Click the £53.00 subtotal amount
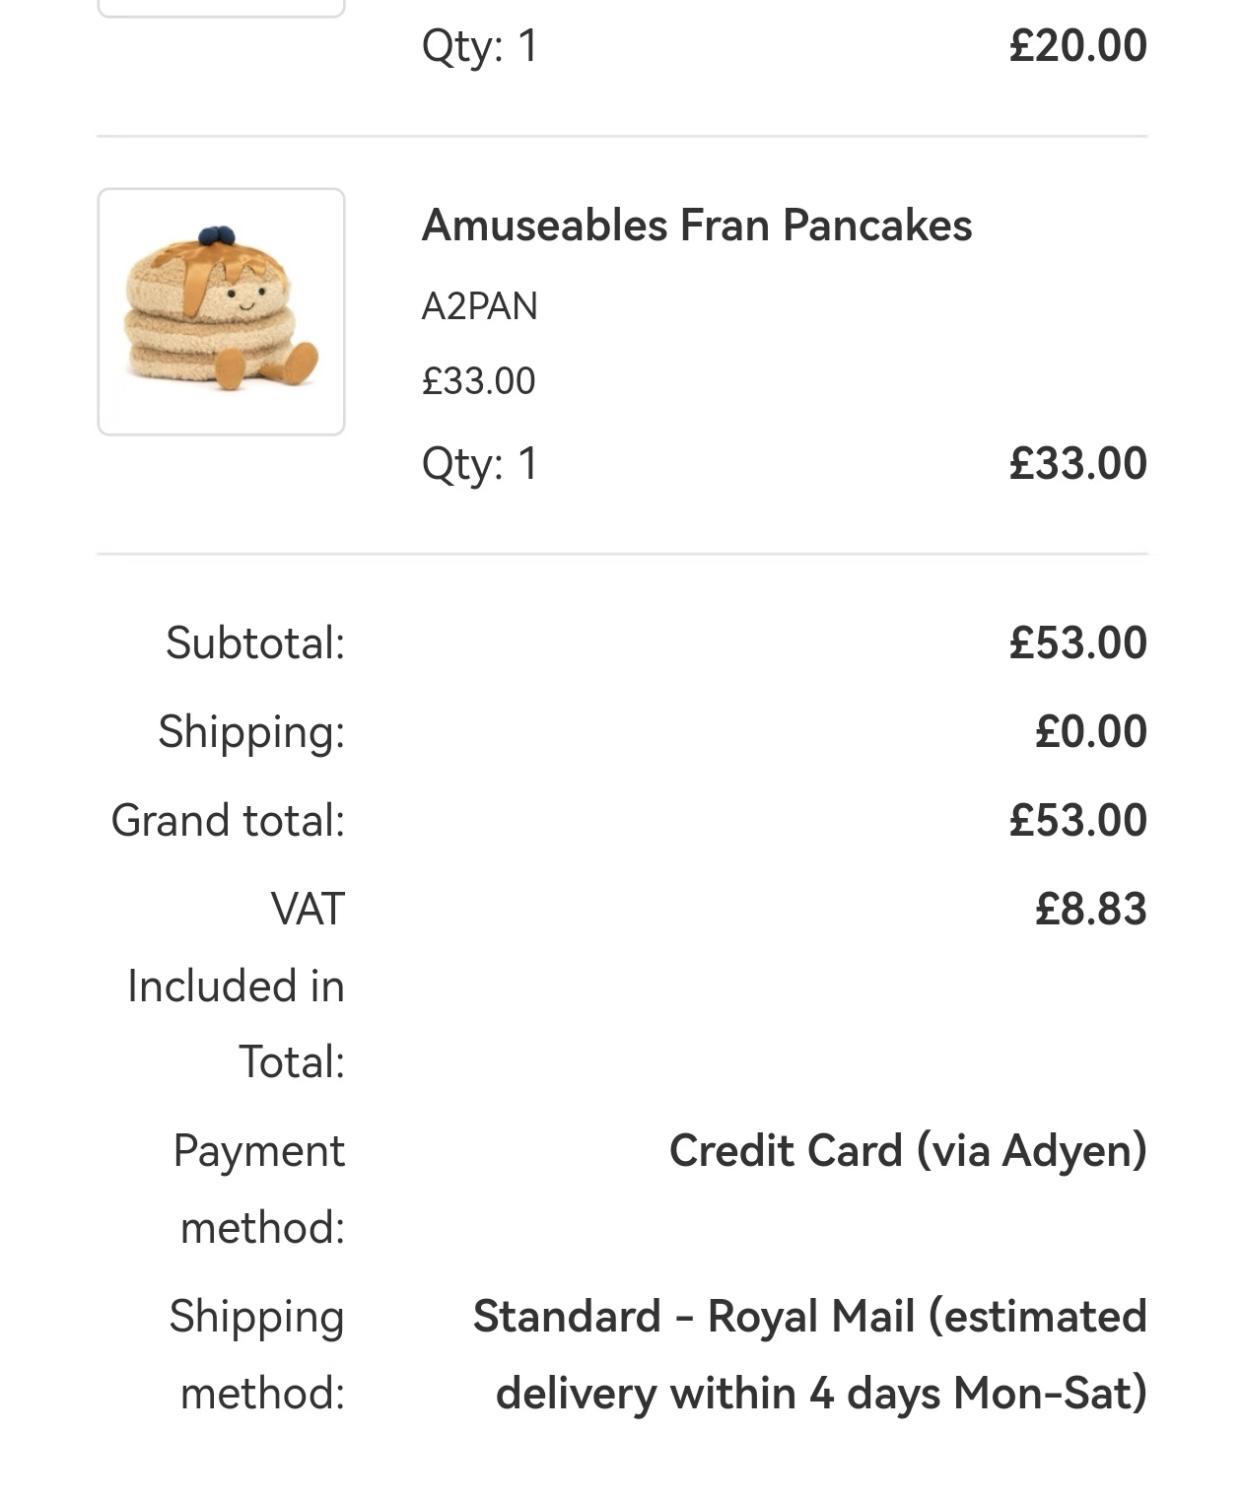 tap(1078, 642)
